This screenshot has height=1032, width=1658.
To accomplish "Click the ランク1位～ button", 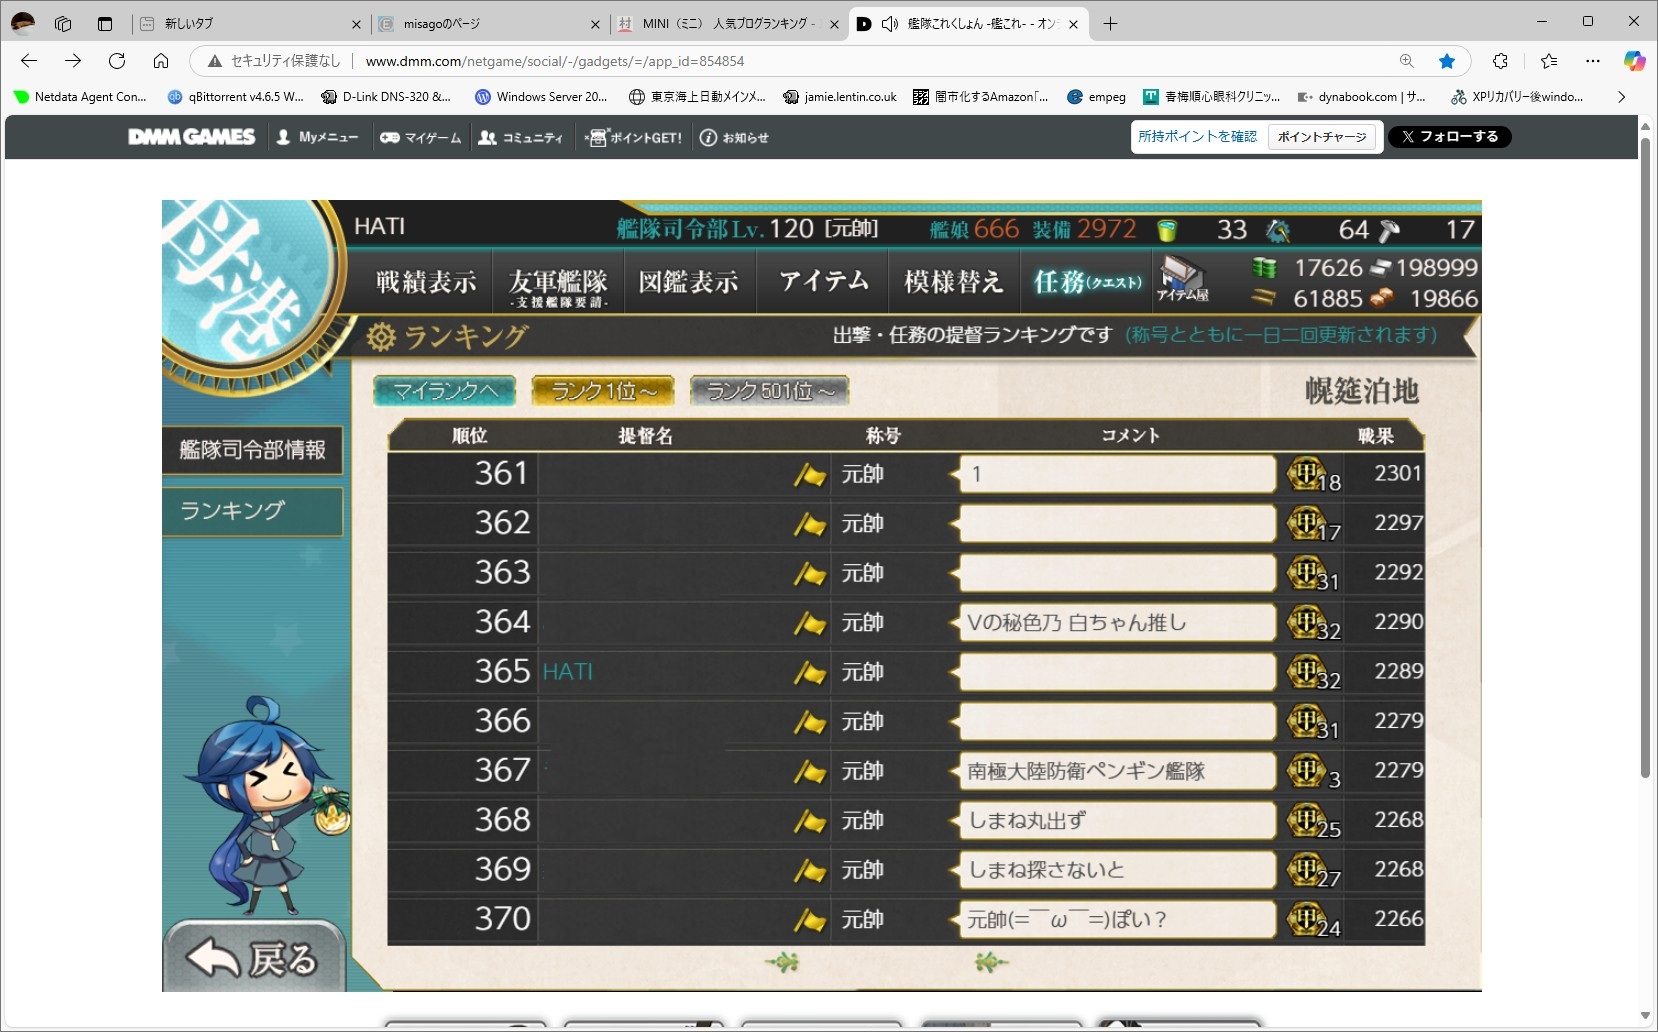I will 603,391.
